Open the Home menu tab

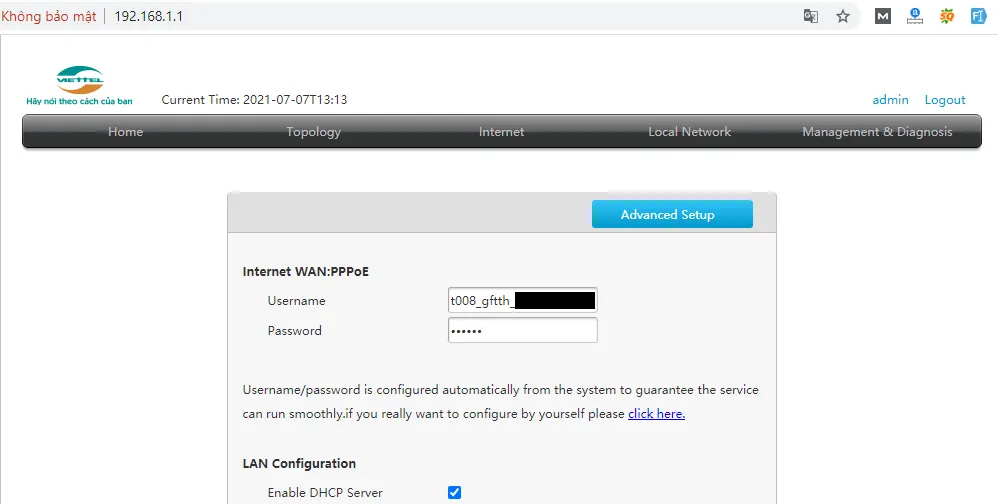125,132
